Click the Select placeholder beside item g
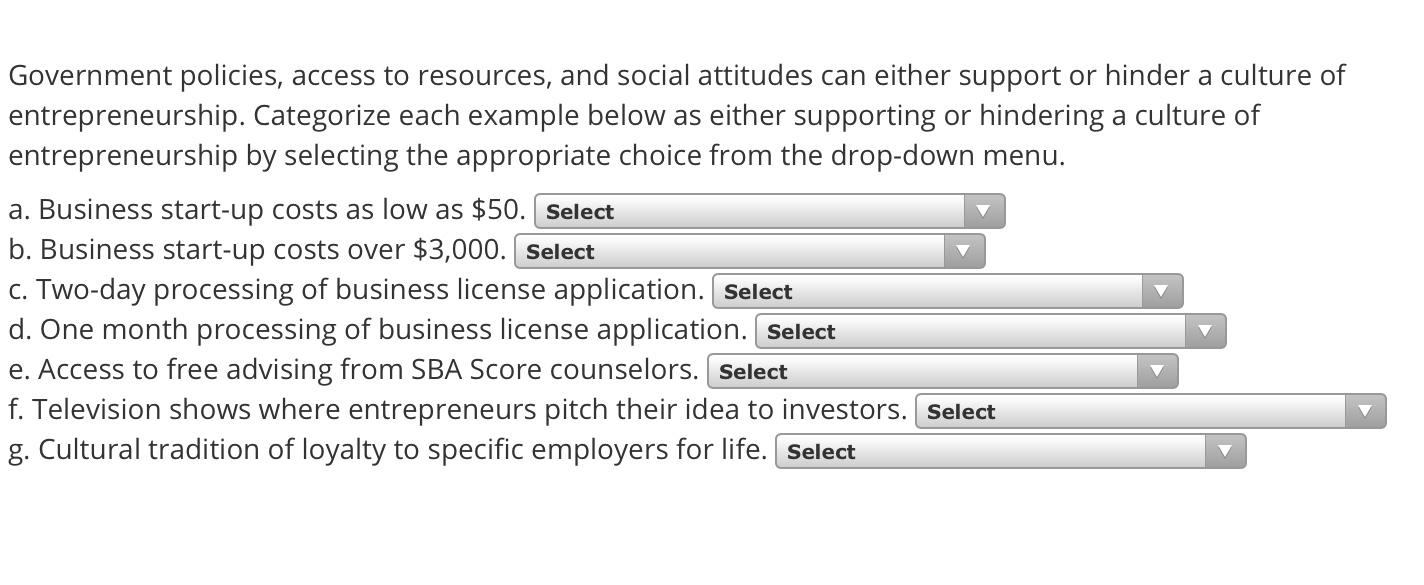 [x=821, y=452]
